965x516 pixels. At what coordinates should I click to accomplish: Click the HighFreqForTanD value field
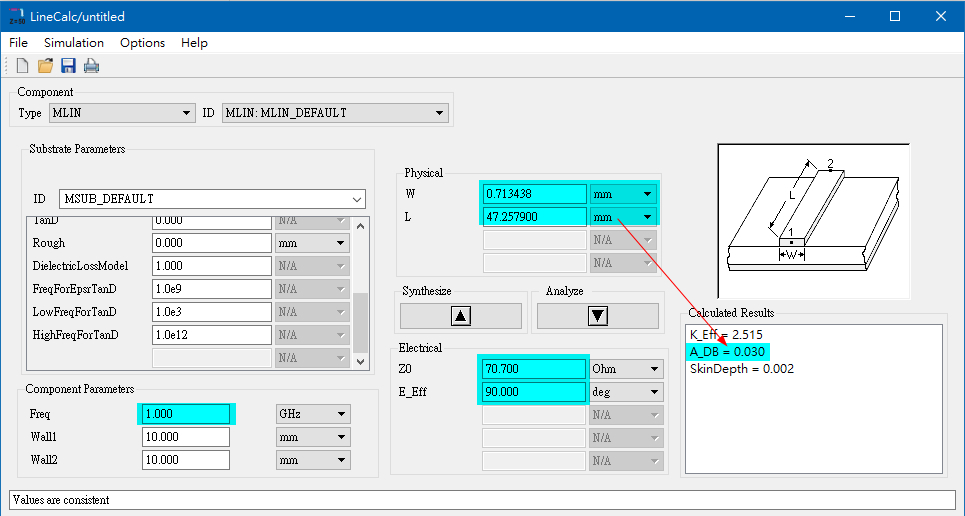(212, 335)
